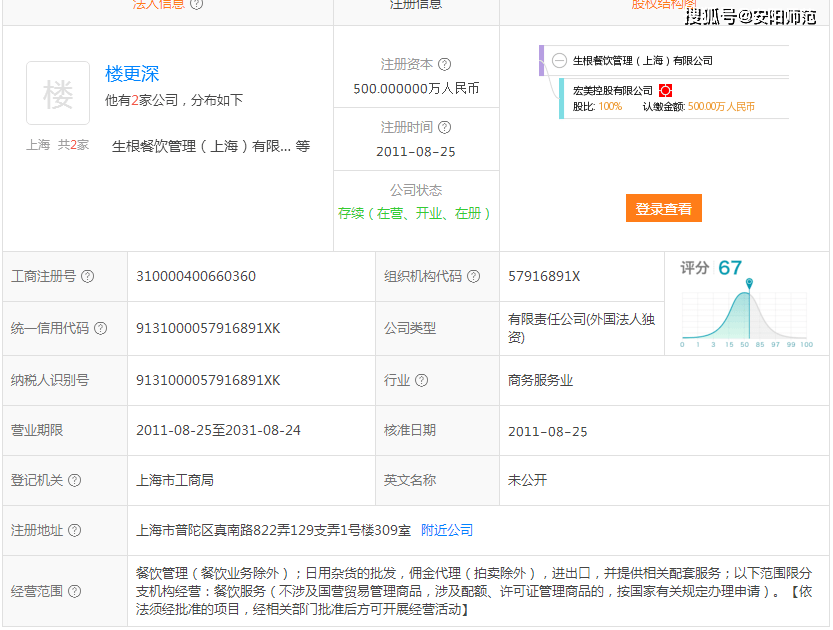Click the score marker on 评分 chart
833x630 pixels.
point(749,284)
